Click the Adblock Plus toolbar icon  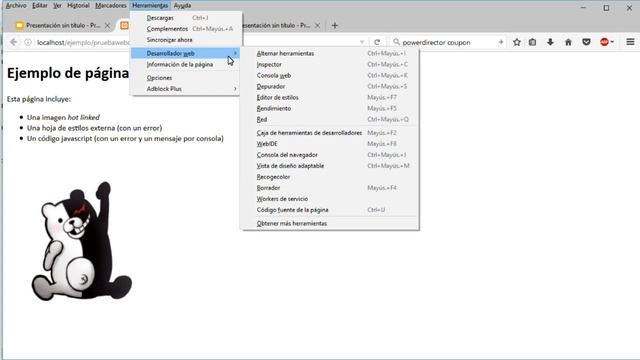(604, 42)
